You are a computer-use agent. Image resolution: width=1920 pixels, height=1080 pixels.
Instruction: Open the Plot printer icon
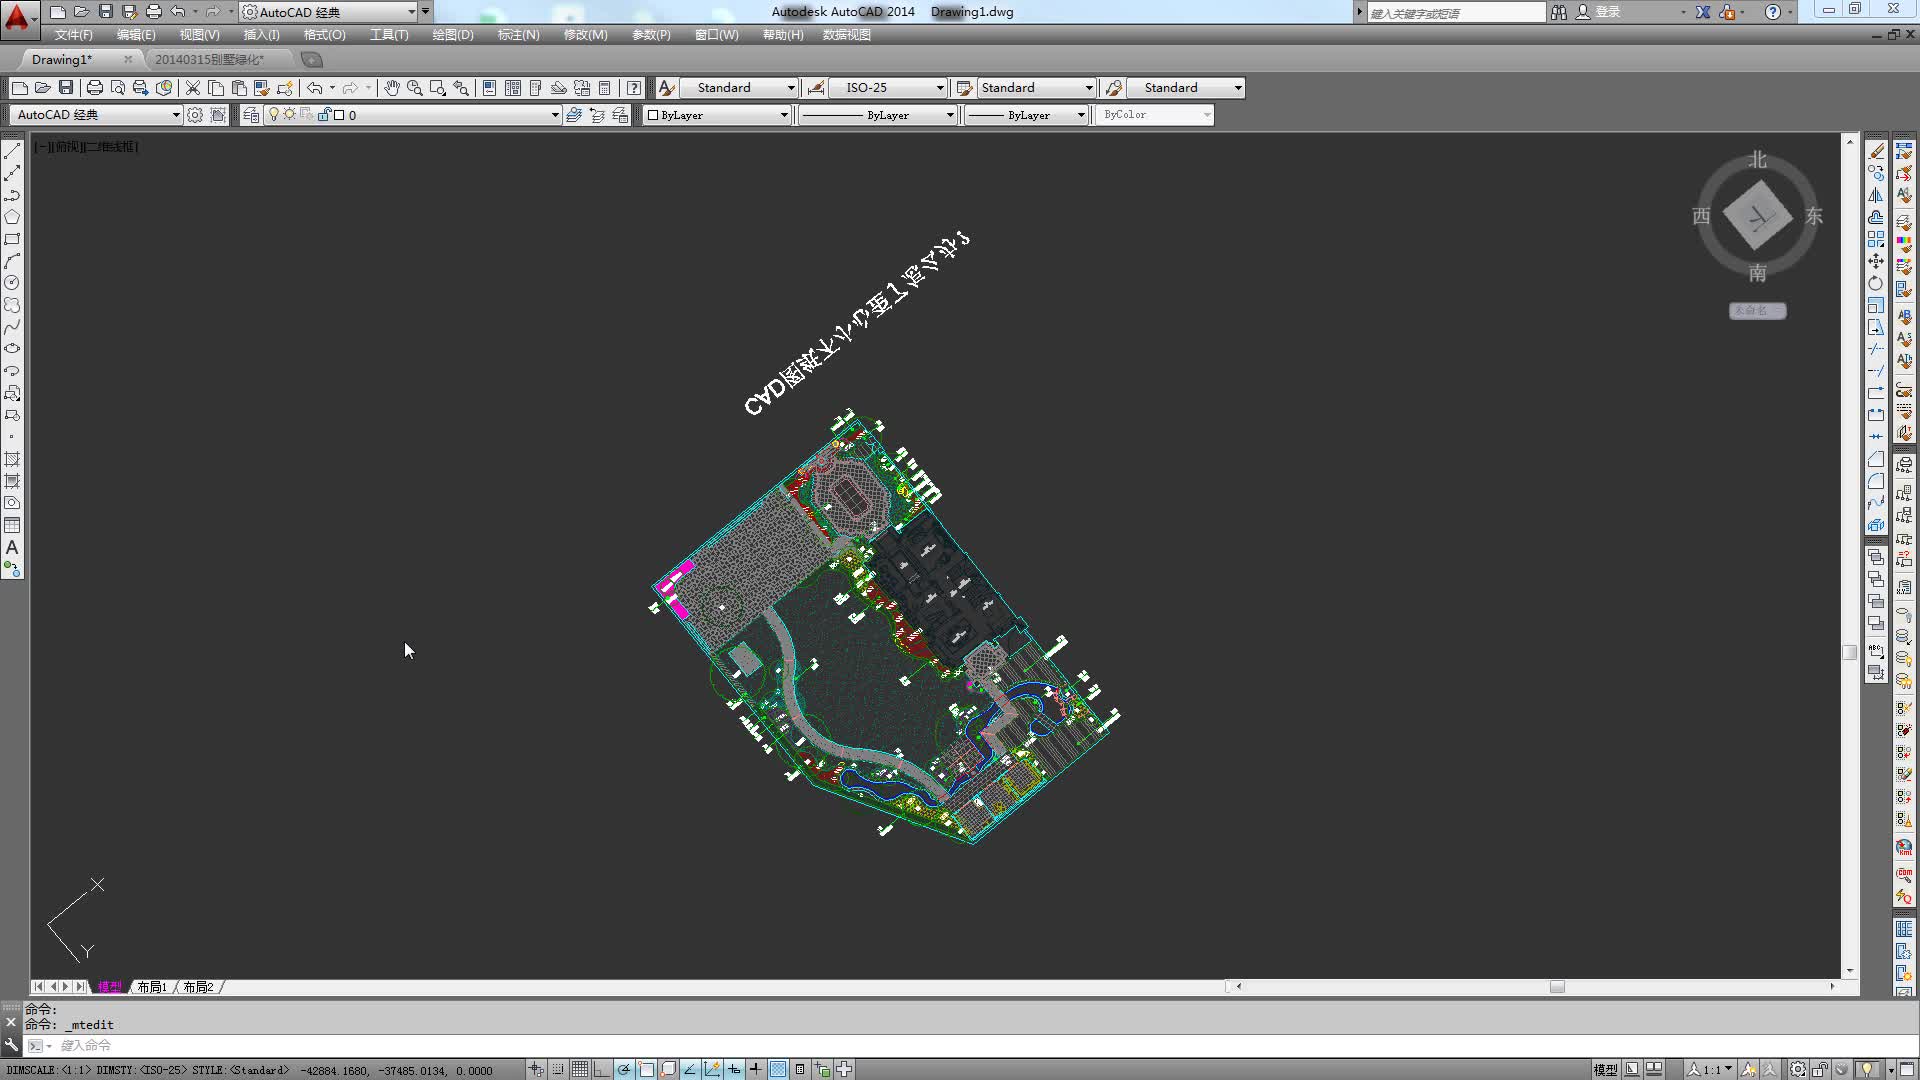[95, 88]
